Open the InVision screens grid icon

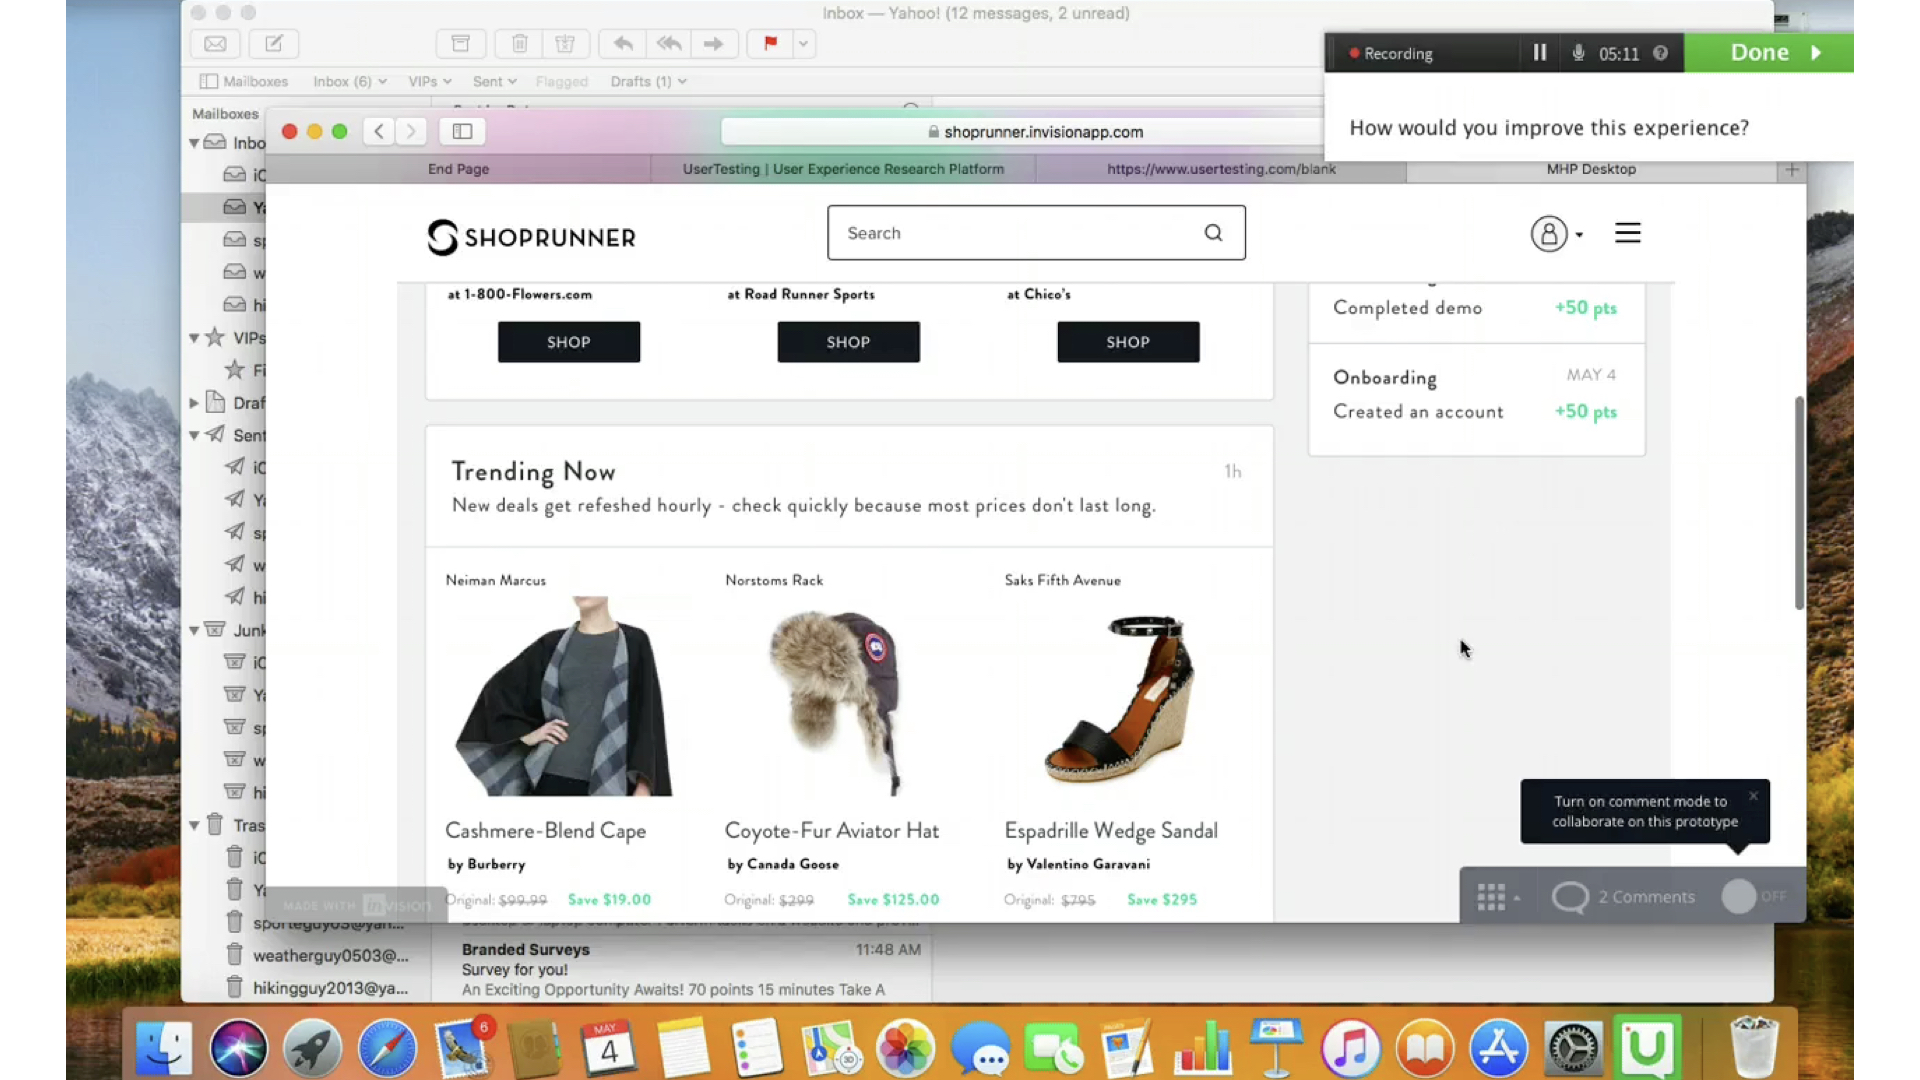click(x=1491, y=897)
